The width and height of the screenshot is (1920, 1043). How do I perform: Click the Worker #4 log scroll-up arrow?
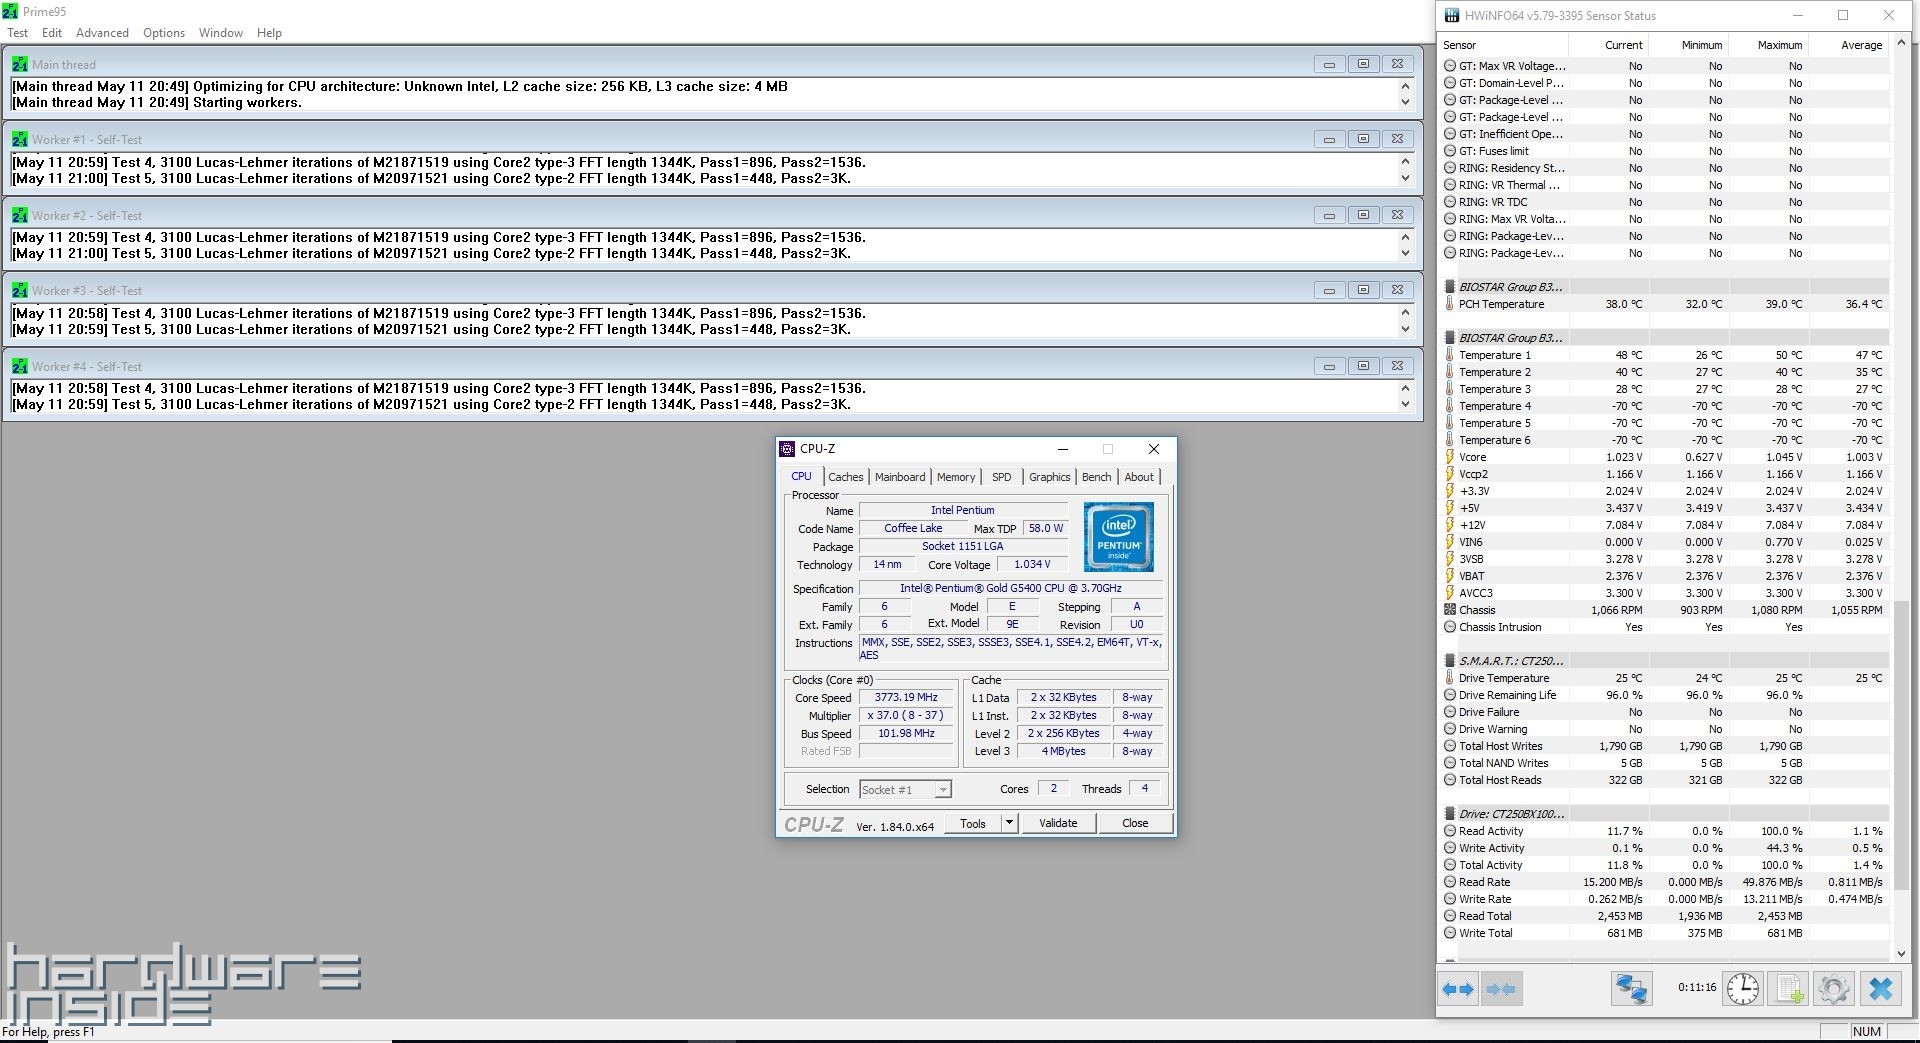[x=1405, y=389]
